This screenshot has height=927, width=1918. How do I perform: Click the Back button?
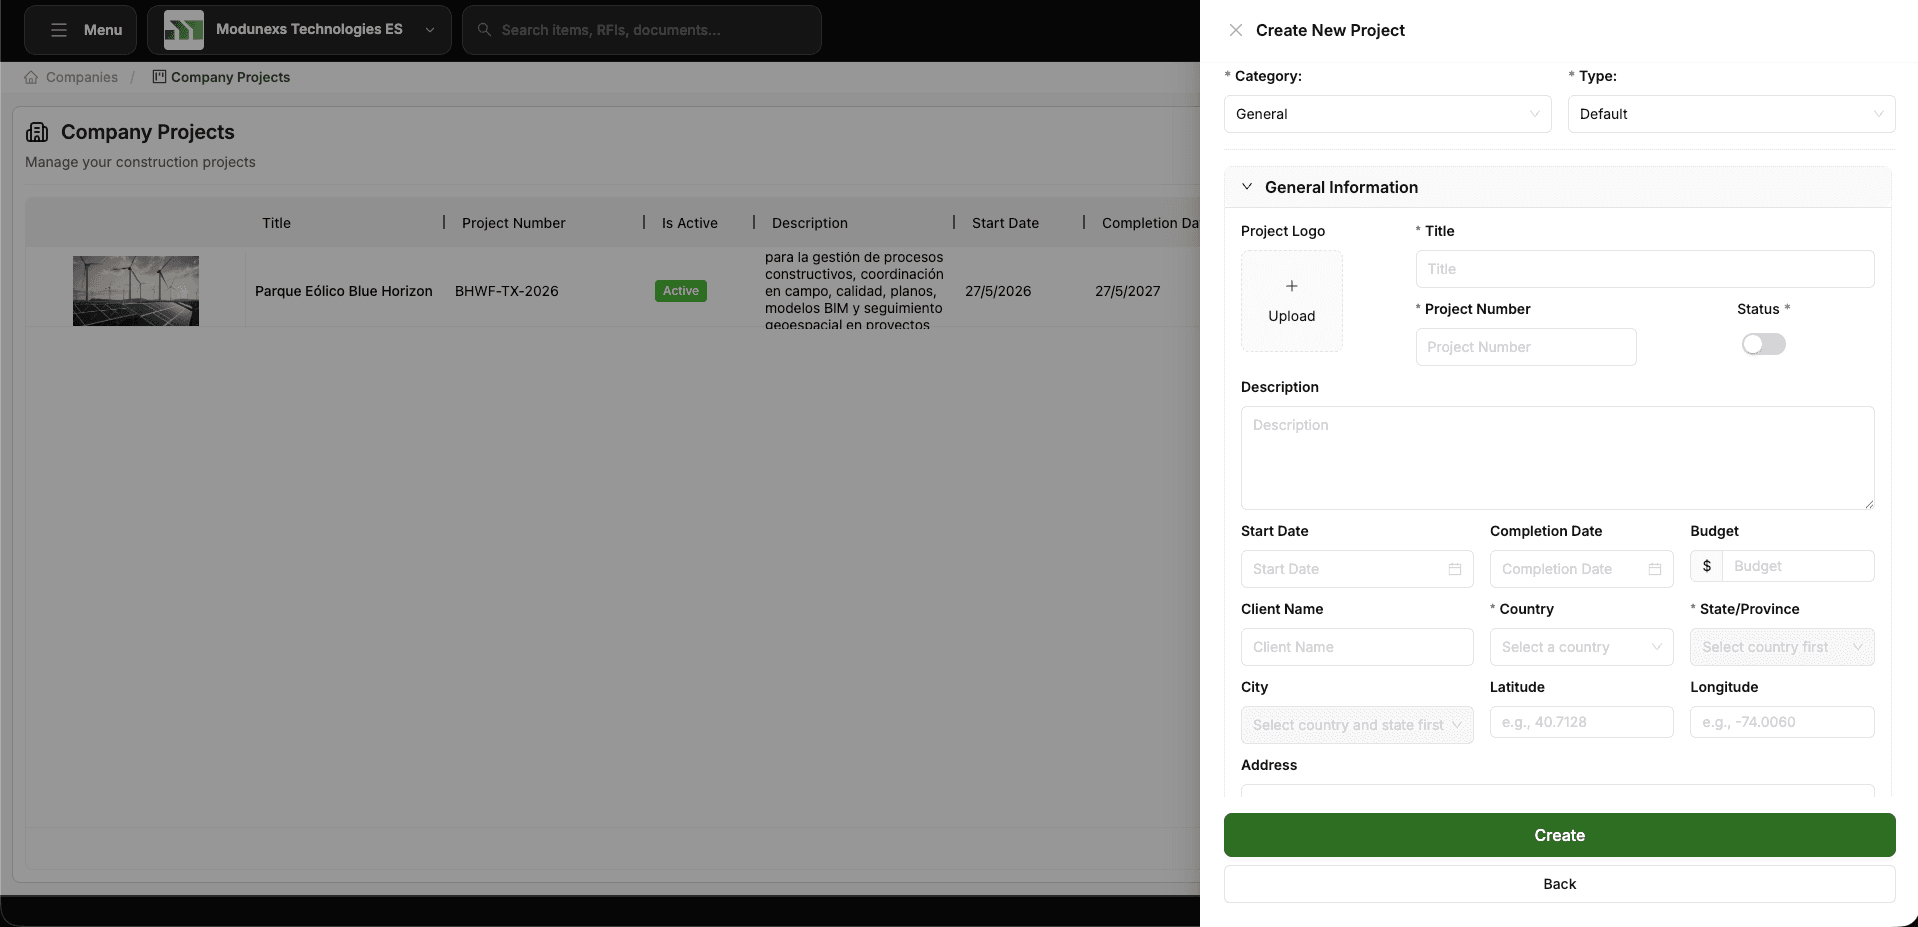click(x=1559, y=884)
